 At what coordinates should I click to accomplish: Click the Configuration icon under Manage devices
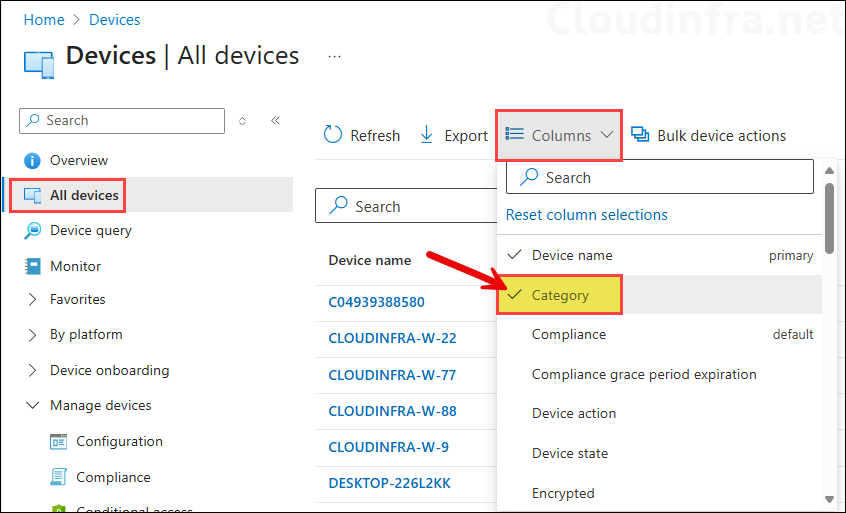click(59, 442)
